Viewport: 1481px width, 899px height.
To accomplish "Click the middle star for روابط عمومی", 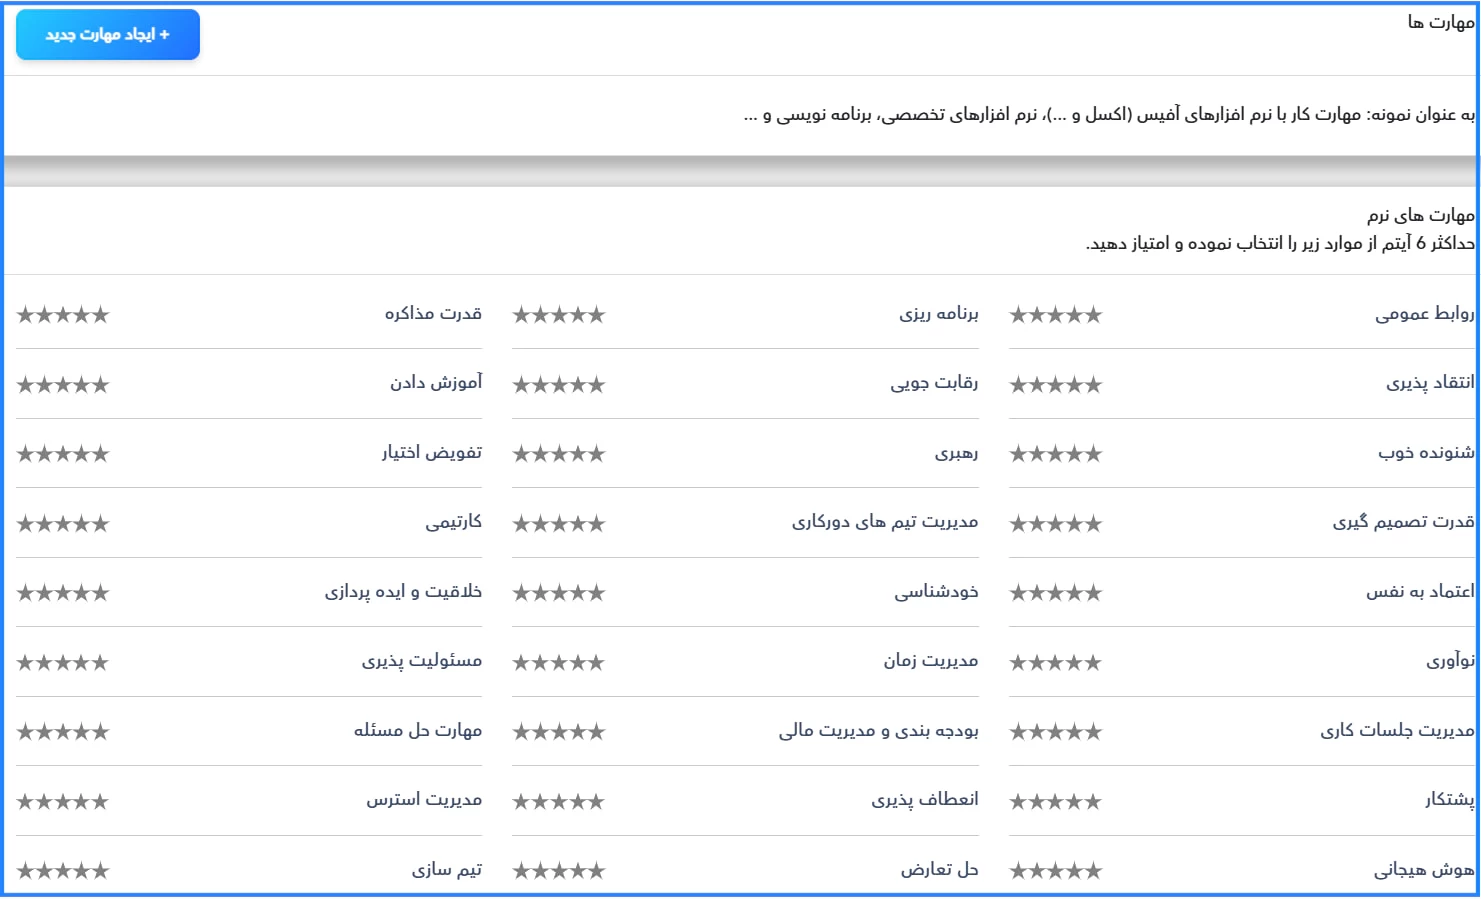I will tap(1055, 315).
